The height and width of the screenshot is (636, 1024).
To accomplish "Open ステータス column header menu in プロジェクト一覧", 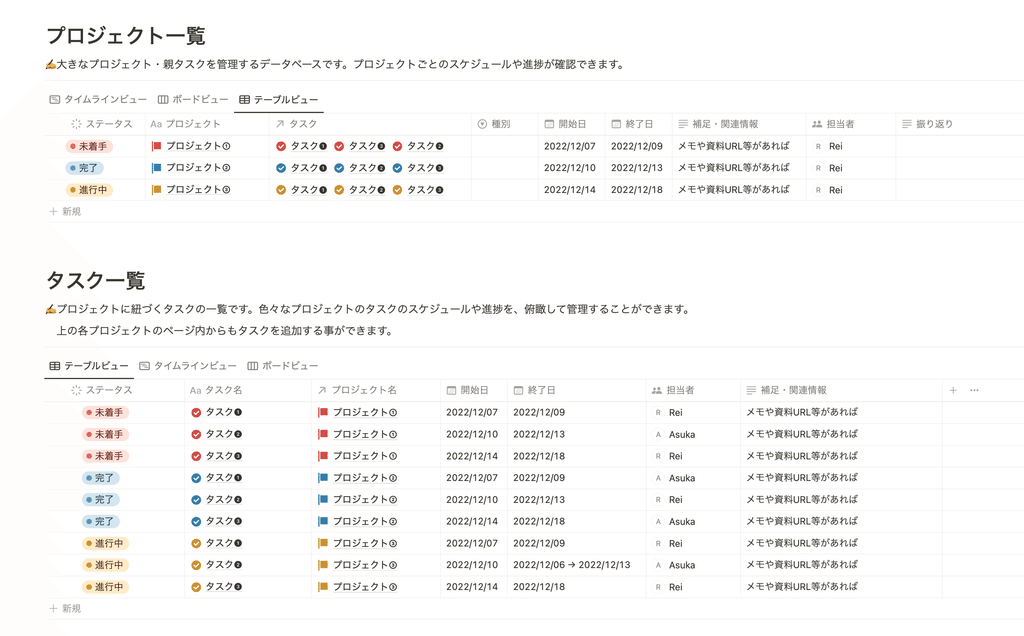I will [x=101, y=124].
